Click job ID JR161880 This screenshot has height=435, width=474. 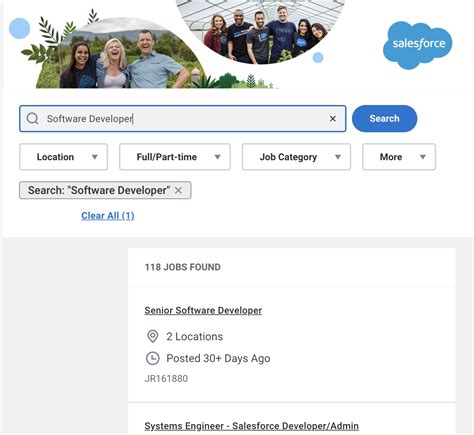[x=166, y=379]
